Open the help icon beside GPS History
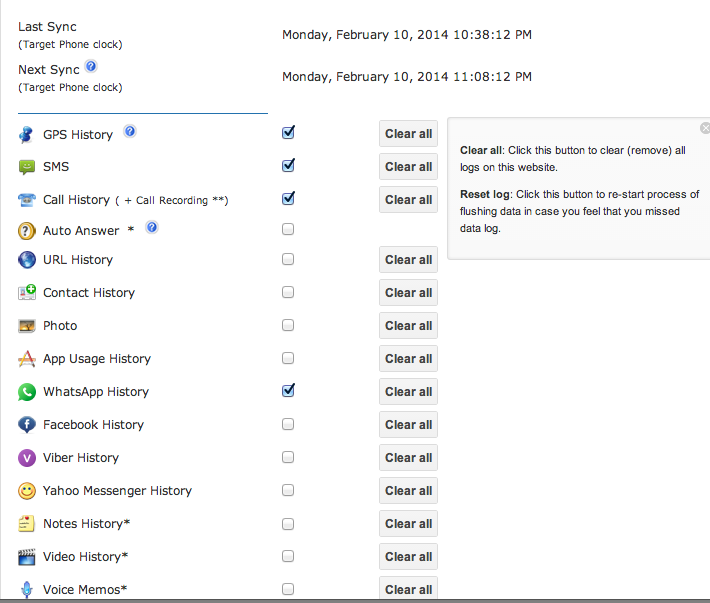The height and width of the screenshot is (603, 710). point(130,131)
